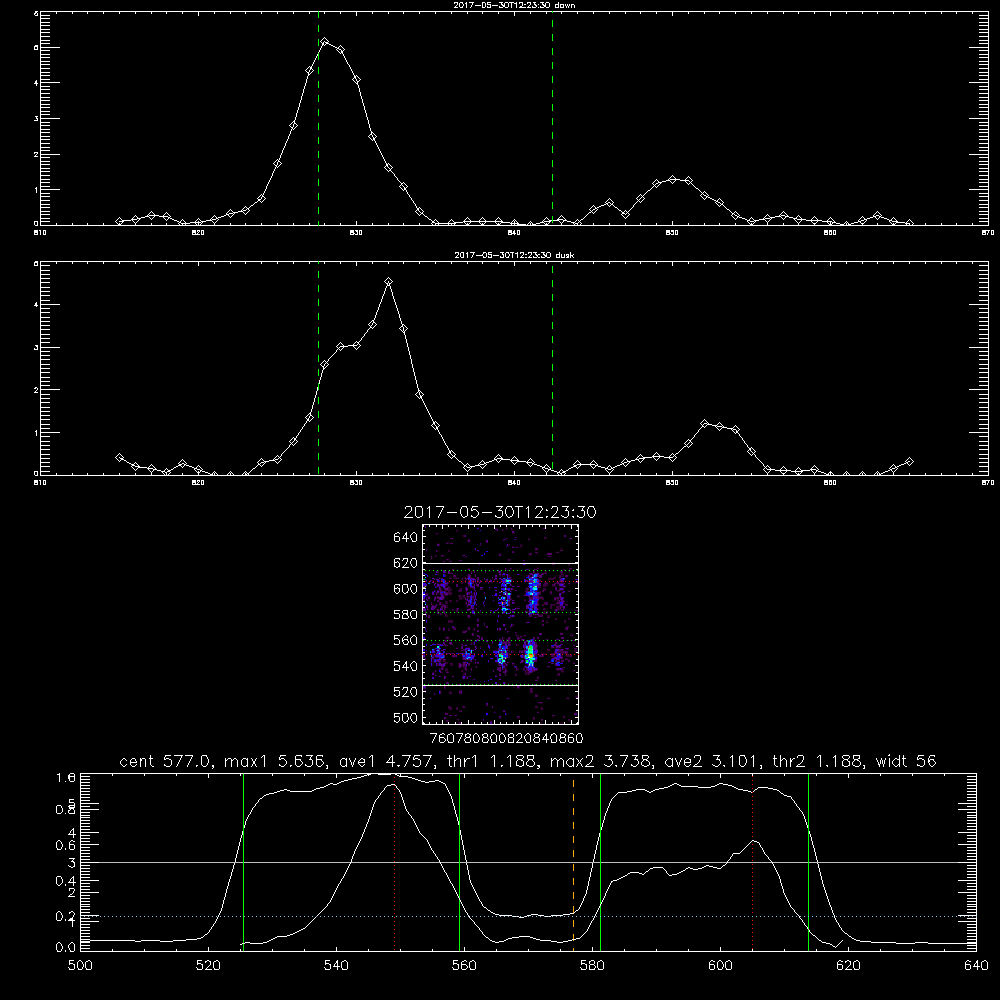The image size is (1000, 1000).
Task: Select the 'widt 56' value in stats line
Action: tap(906, 761)
